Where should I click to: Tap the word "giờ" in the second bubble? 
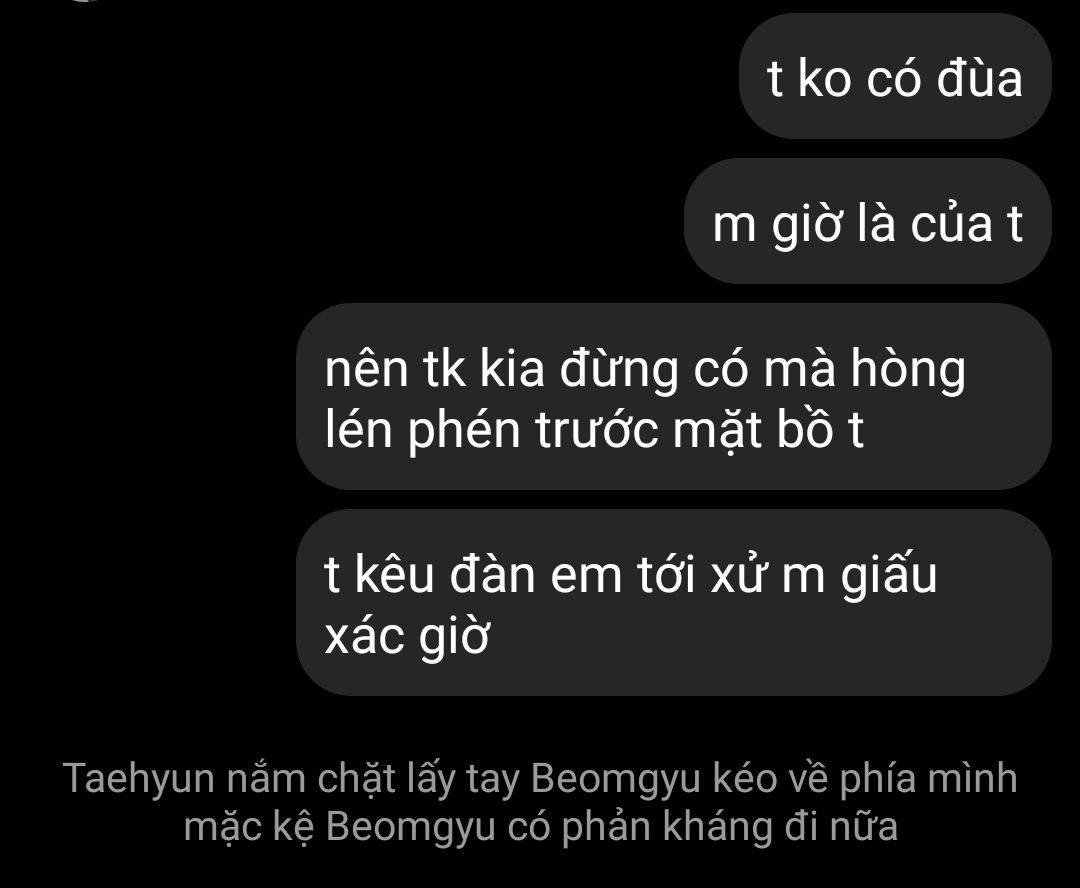[806, 224]
